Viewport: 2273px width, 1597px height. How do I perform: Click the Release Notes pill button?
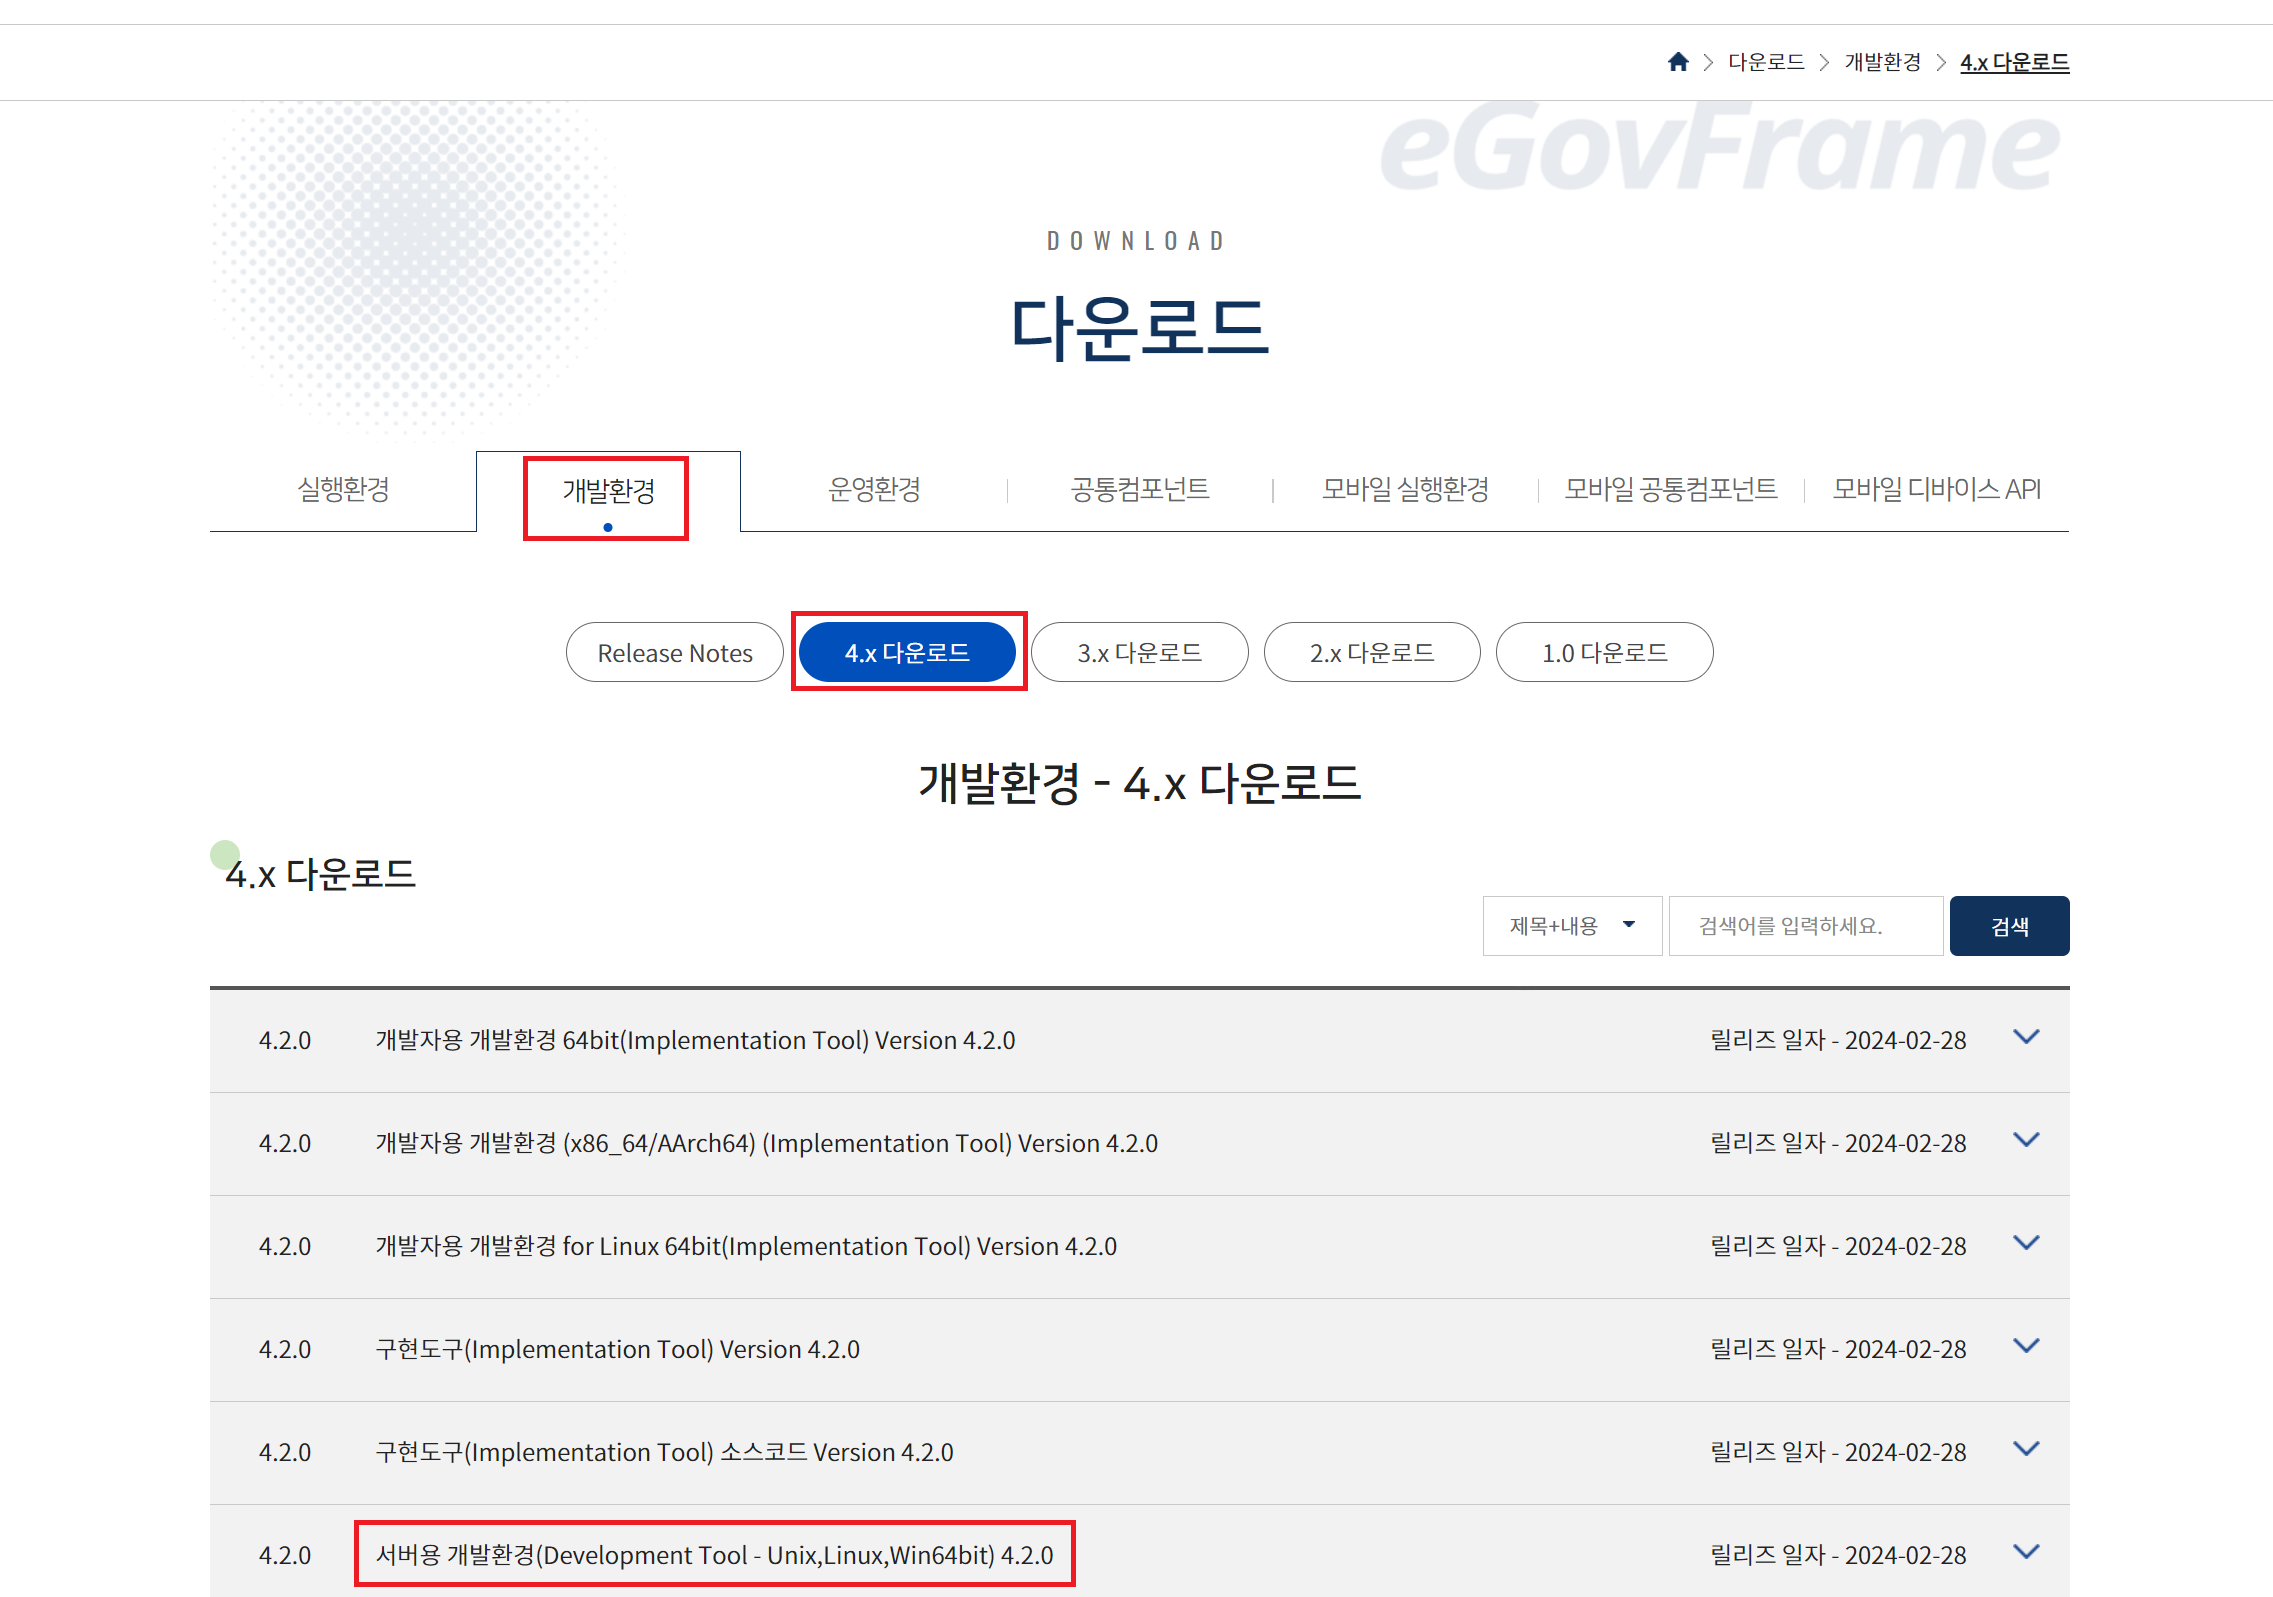click(x=675, y=653)
